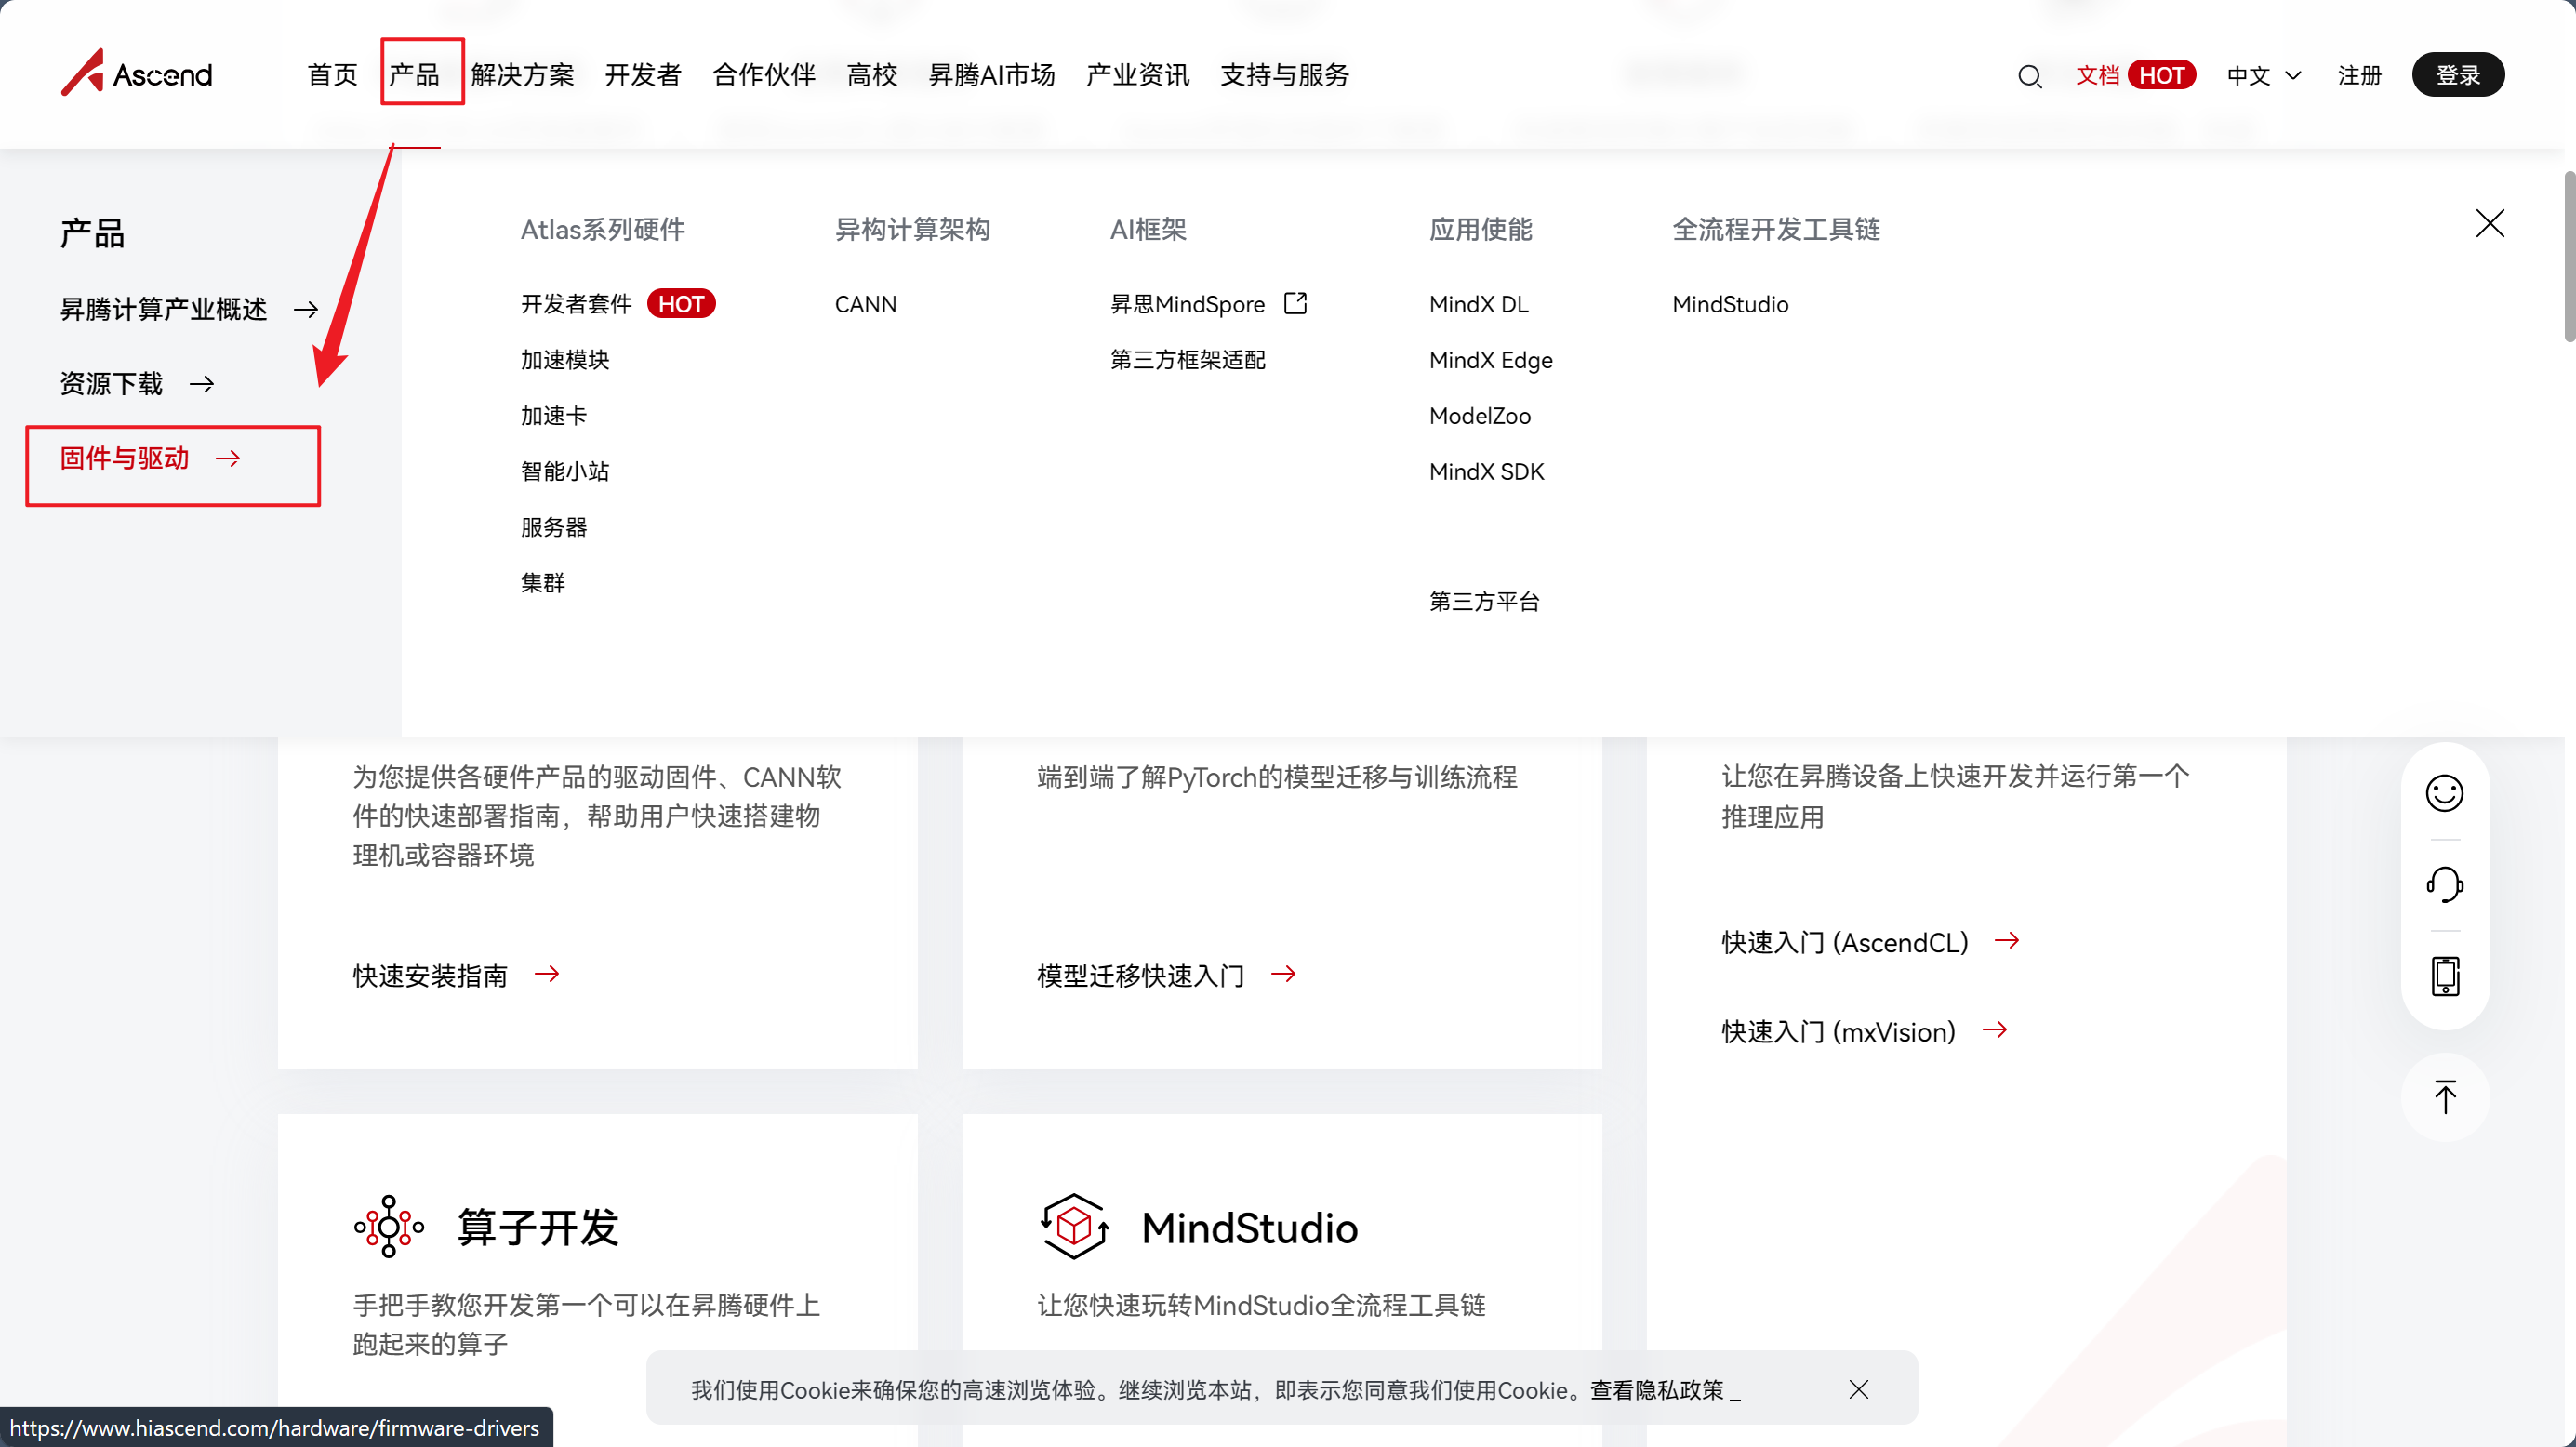The height and width of the screenshot is (1447, 2576).
Task: Close the product mega menu with X
Action: click(x=2489, y=223)
